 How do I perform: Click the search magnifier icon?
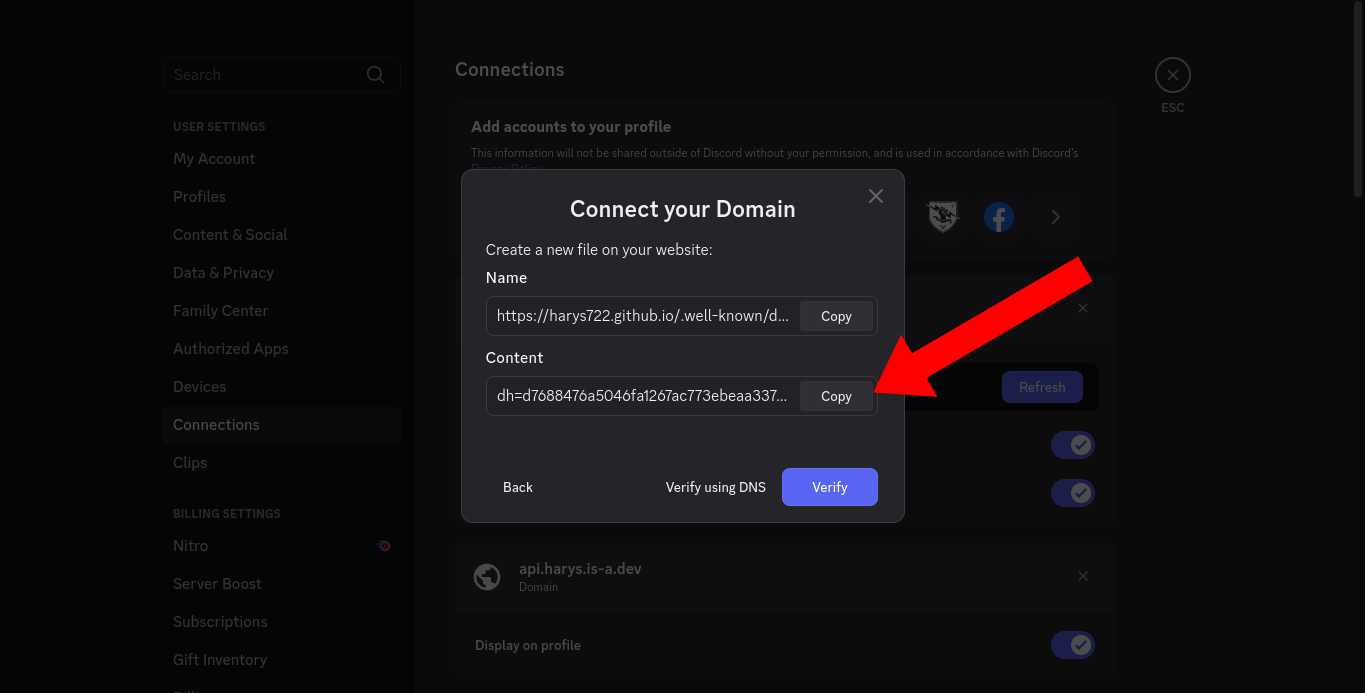375,75
